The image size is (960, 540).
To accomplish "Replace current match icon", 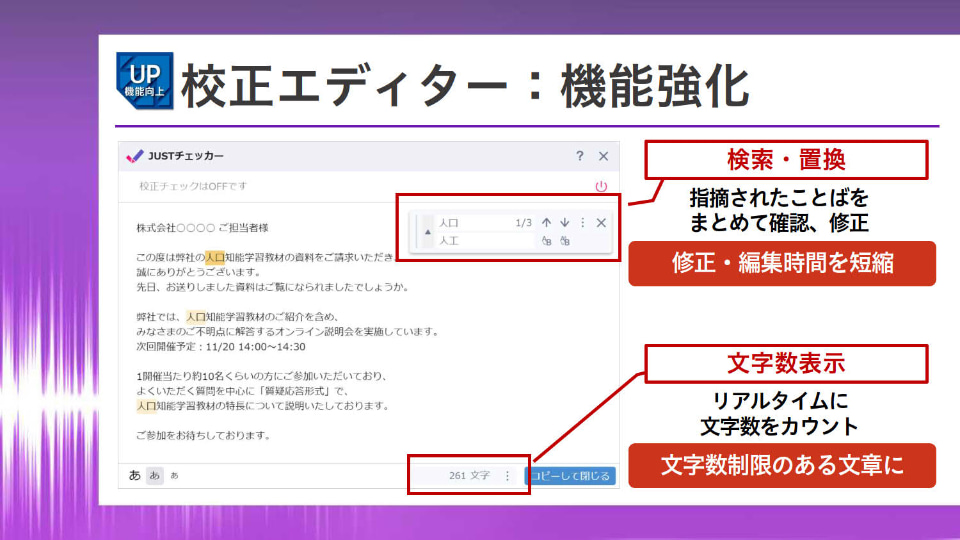I will [546, 241].
